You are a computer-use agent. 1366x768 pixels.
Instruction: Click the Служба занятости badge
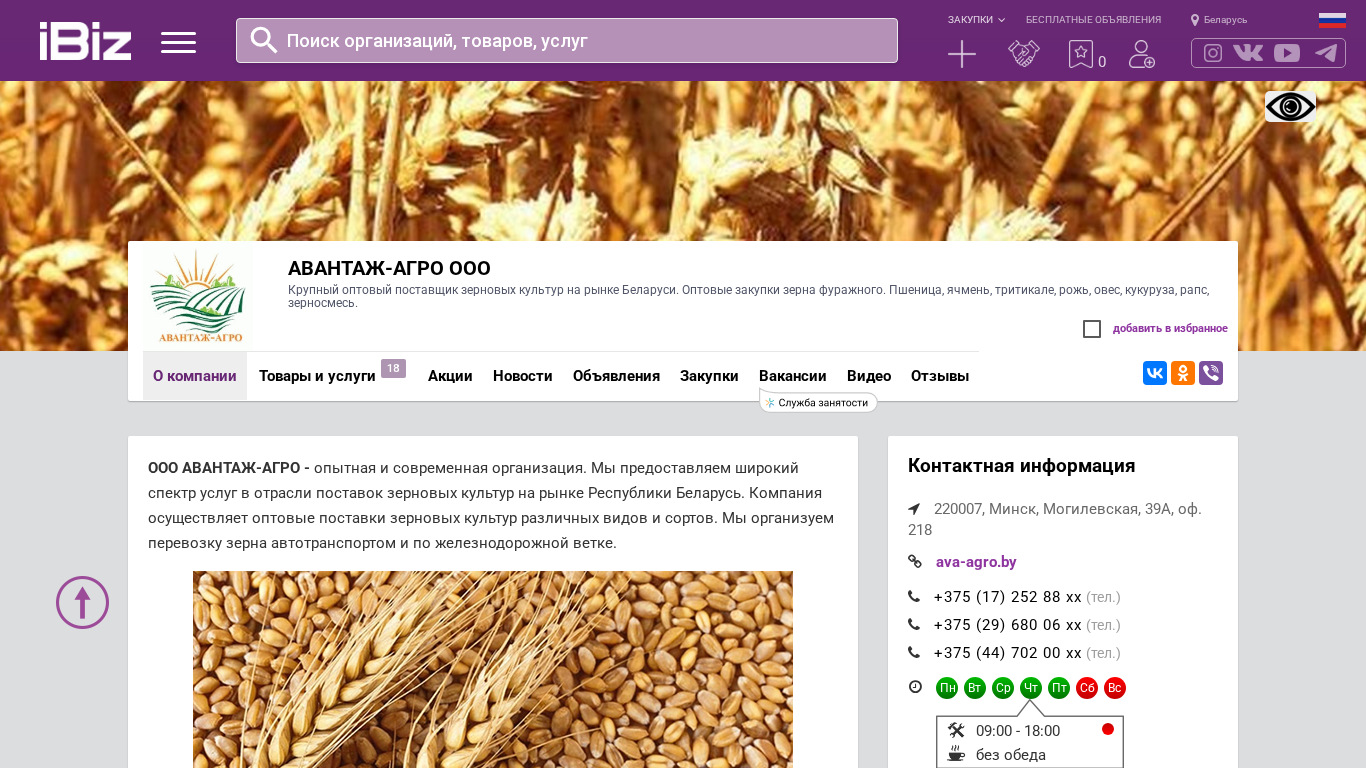click(819, 402)
